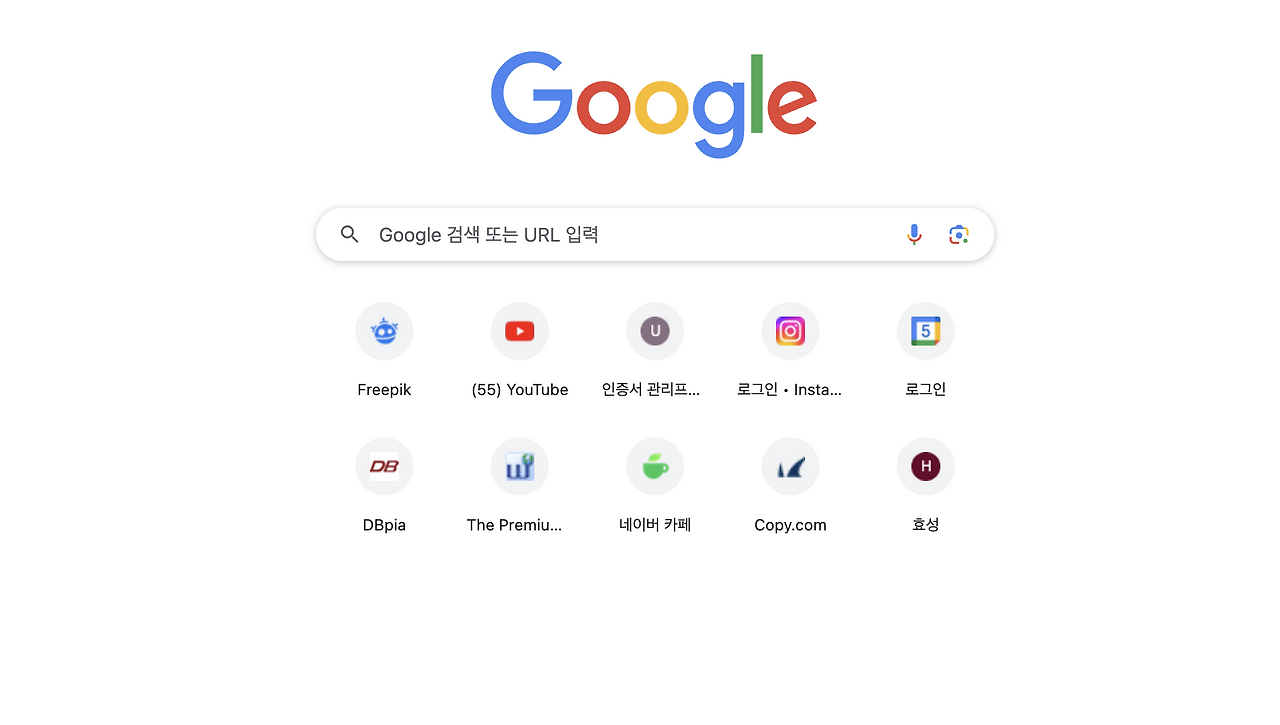Start voice search with microphone icon
The image size is (1280, 725).
point(914,235)
